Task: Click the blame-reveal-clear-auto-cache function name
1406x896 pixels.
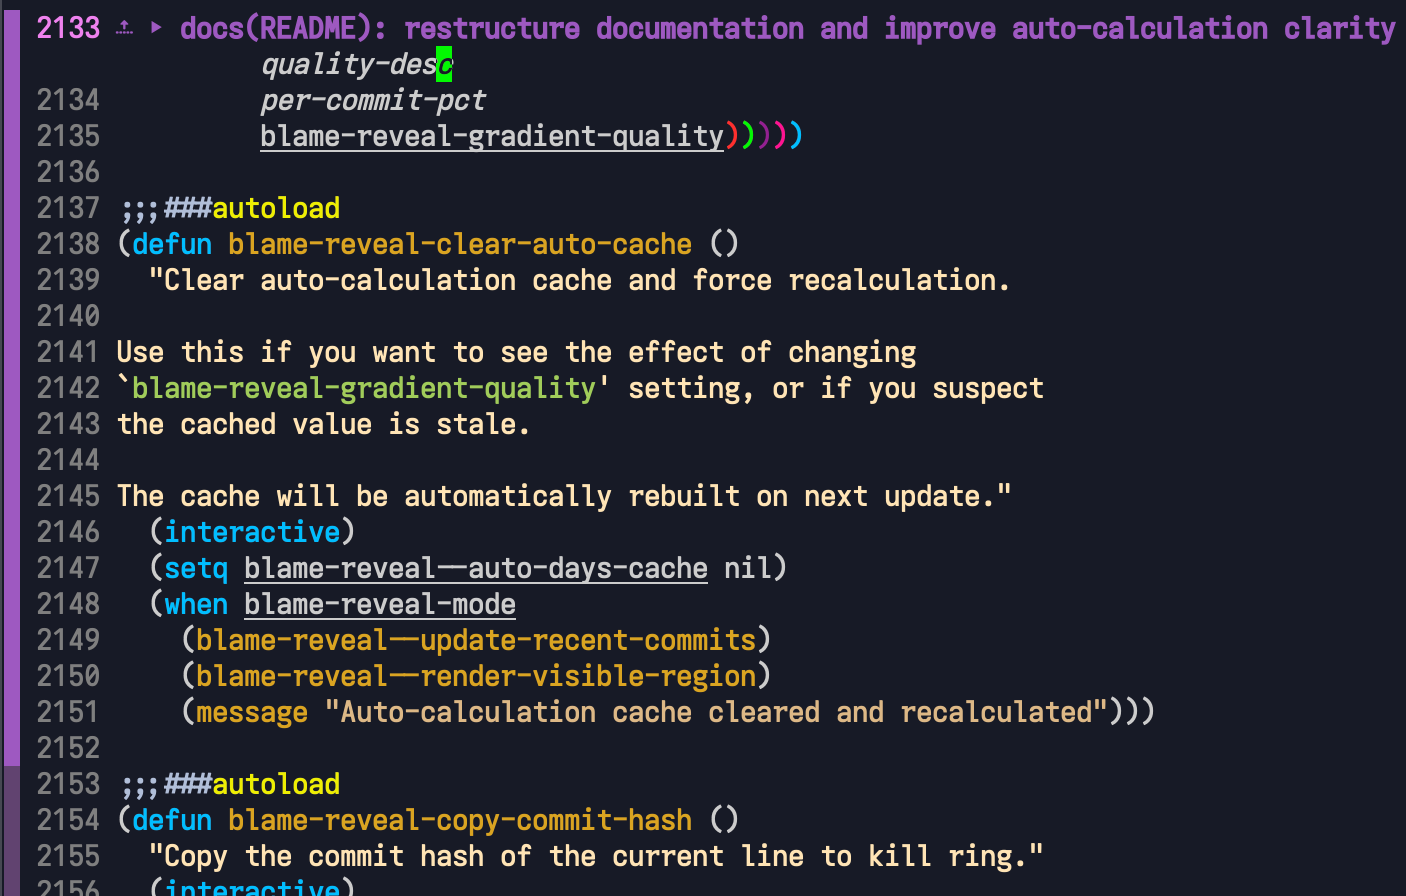Action: 459,244
